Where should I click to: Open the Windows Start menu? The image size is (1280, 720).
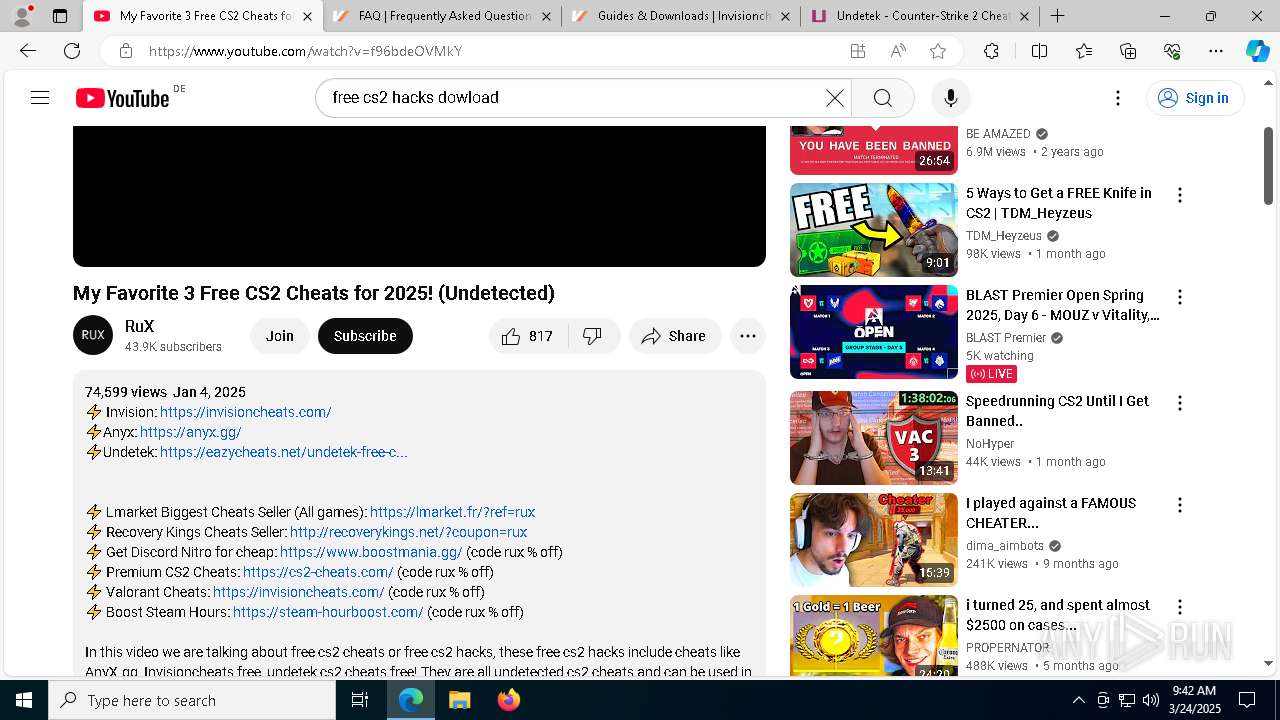click(24, 700)
